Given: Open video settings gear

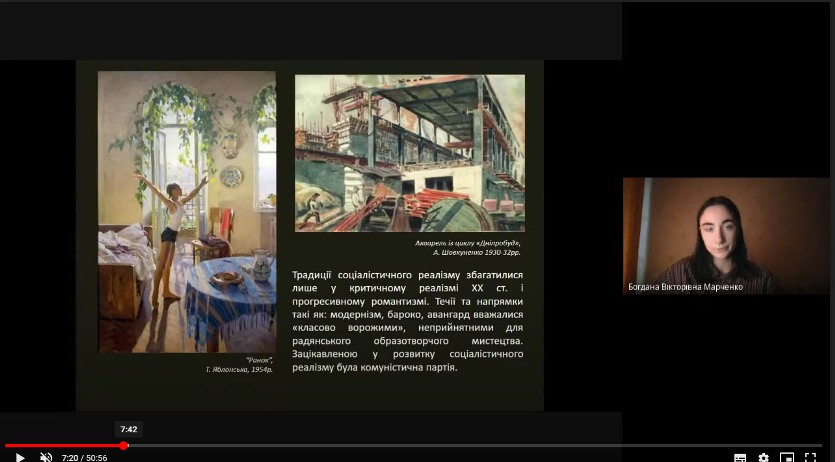Looking at the screenshot, I should [x=763, y=457].
